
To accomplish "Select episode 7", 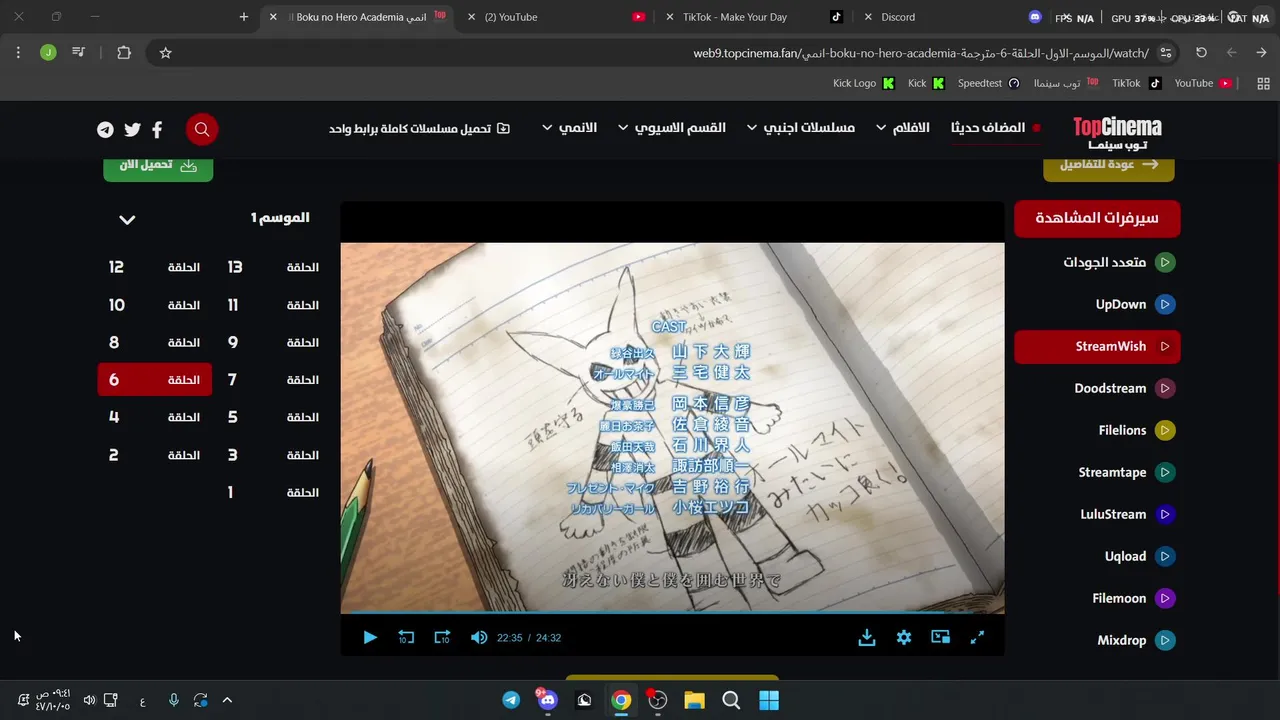I will pos(274,380).
